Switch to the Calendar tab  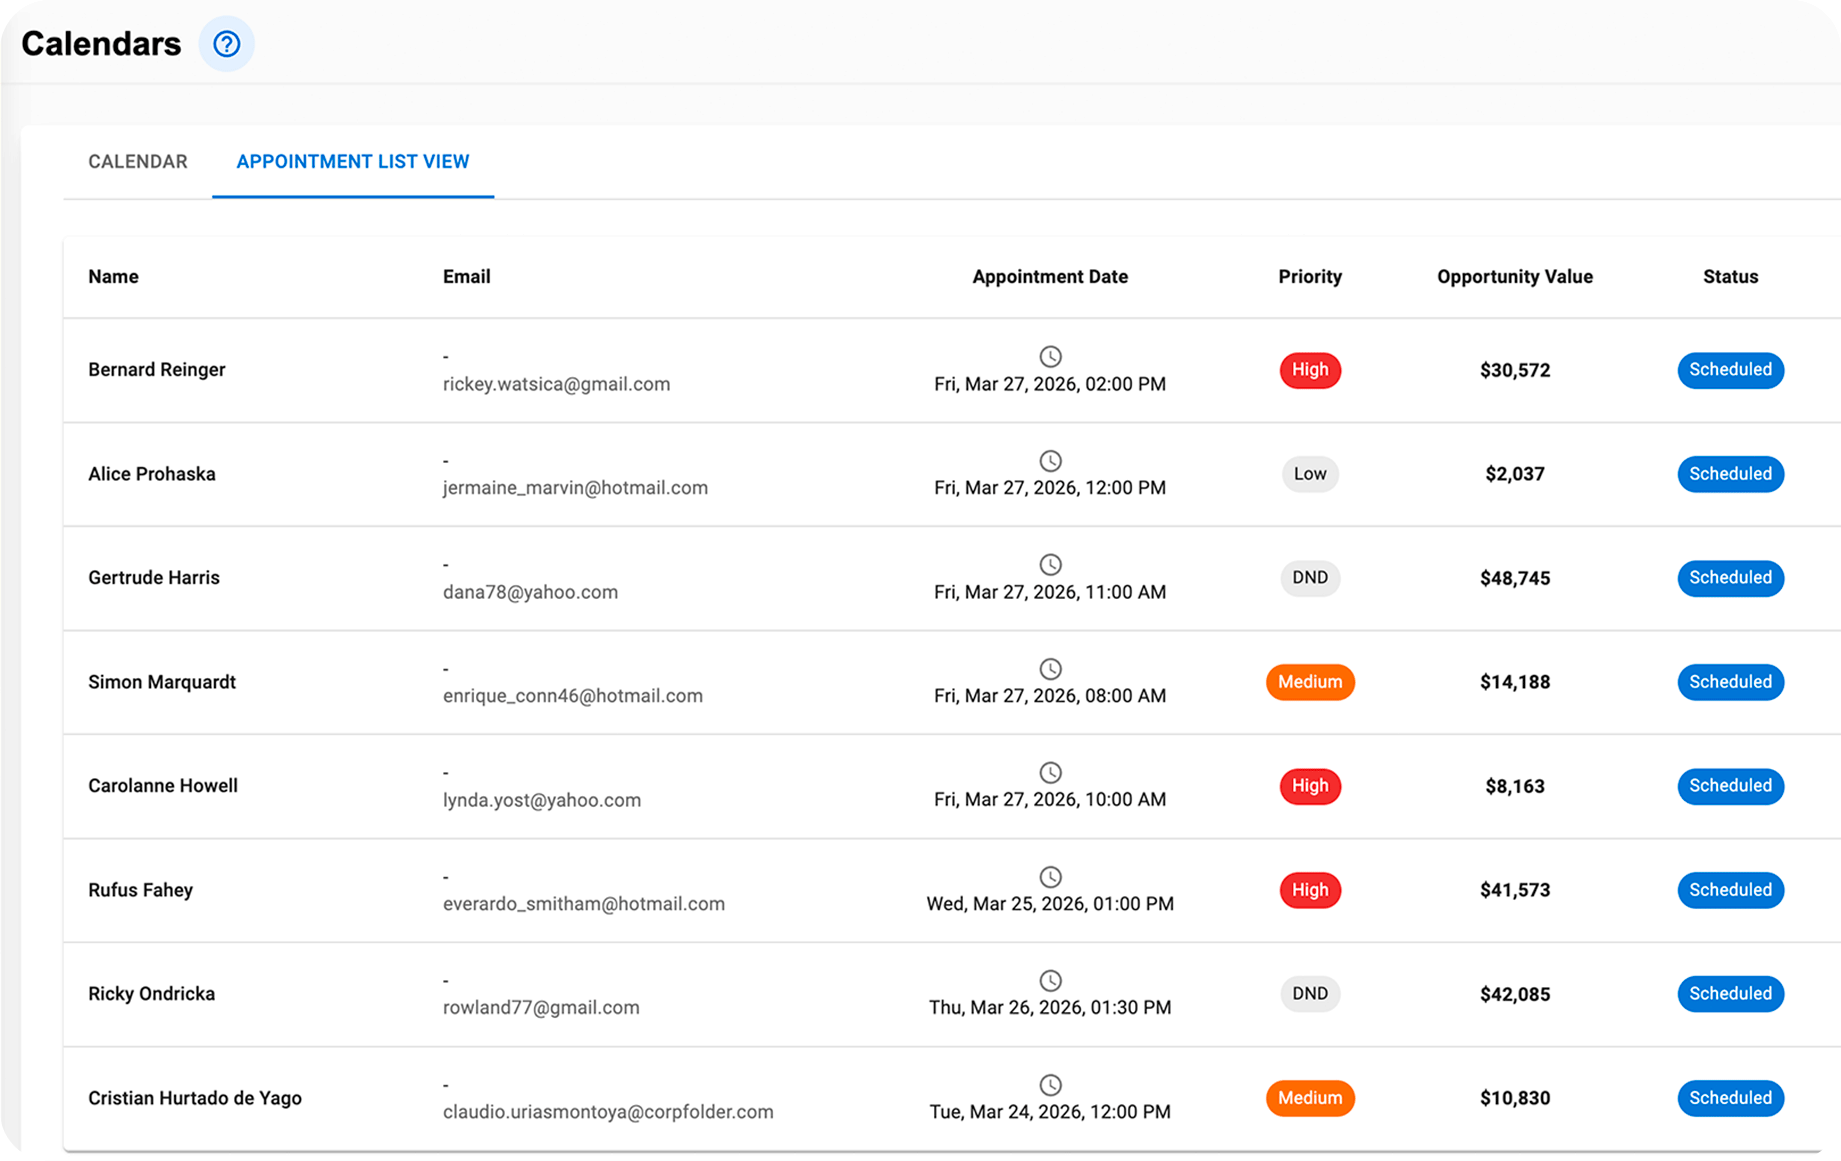coord(138,162)
